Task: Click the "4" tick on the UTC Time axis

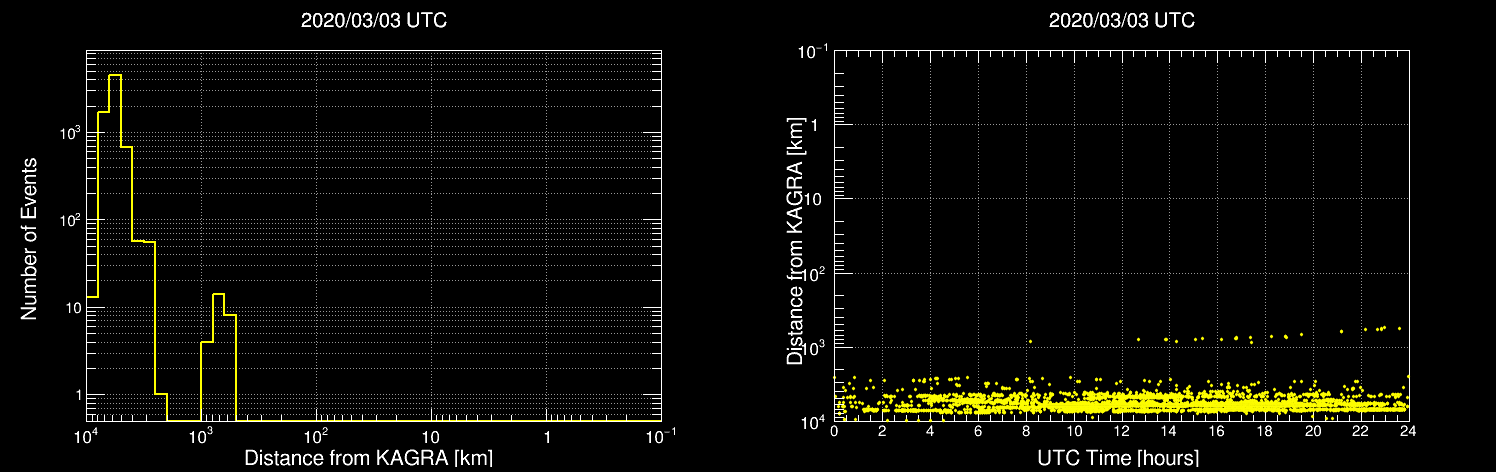Action: pyautogui.click(x=930, y=431)
